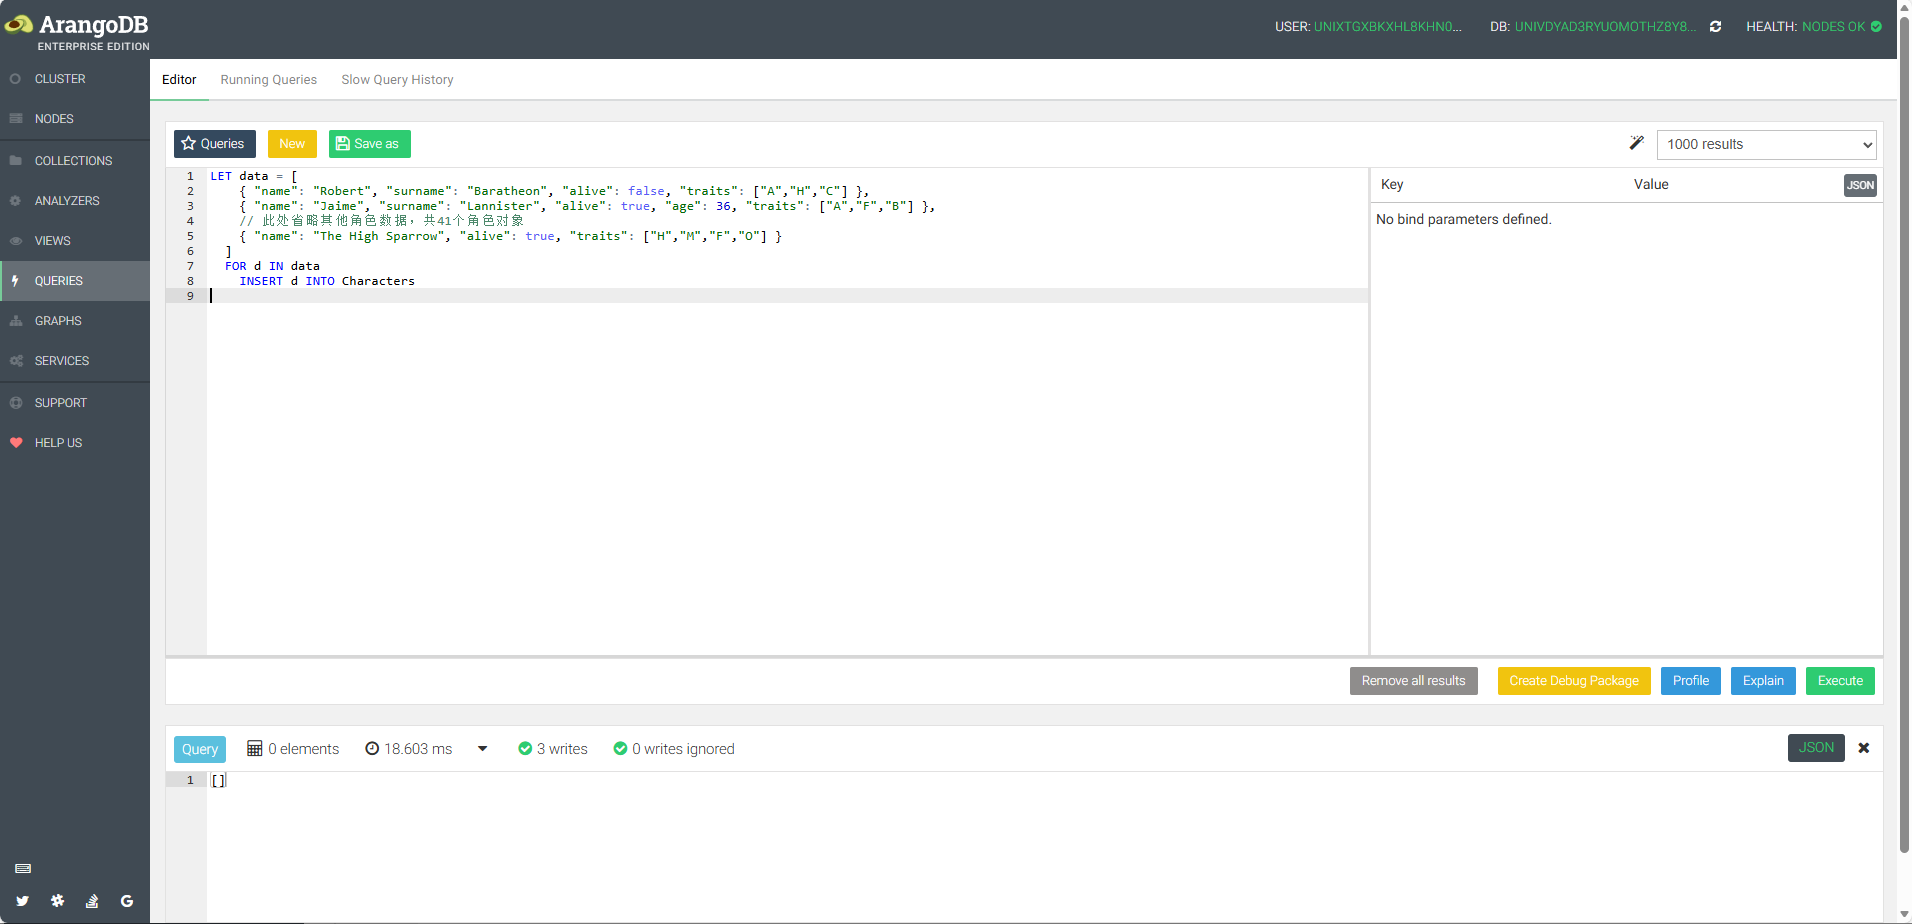Open HELP US in sidebar
The width and height of the screenshot is (1912, 924).
pyautogui.click(x=75, y=443)
